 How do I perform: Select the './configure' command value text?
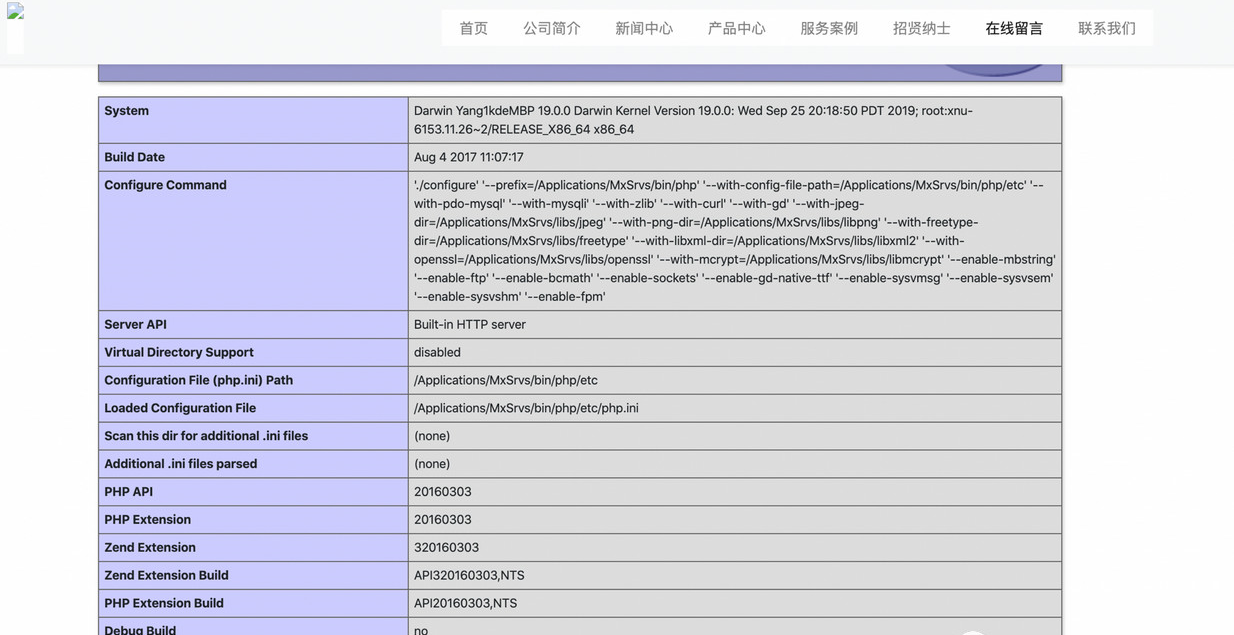[735, 241]
